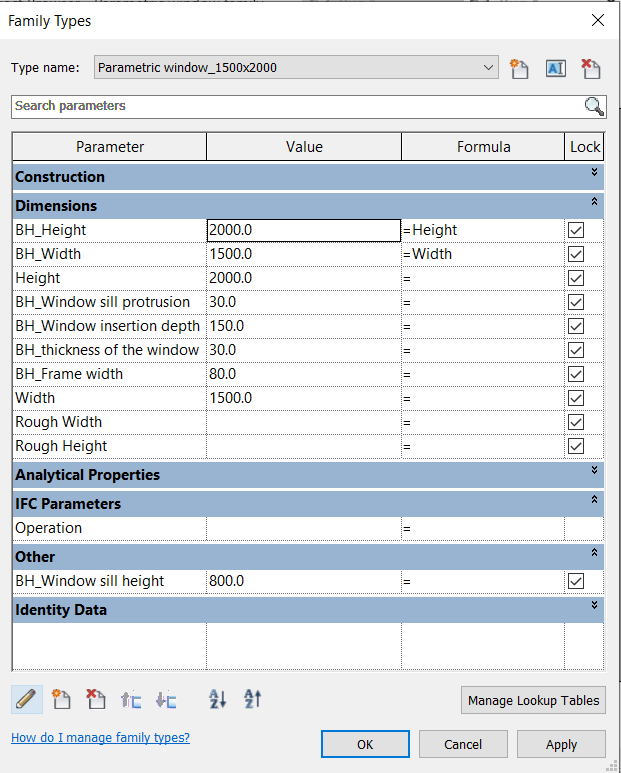
Task: Toggle lock checkbox for BH_Height
Action: point(576,230)
